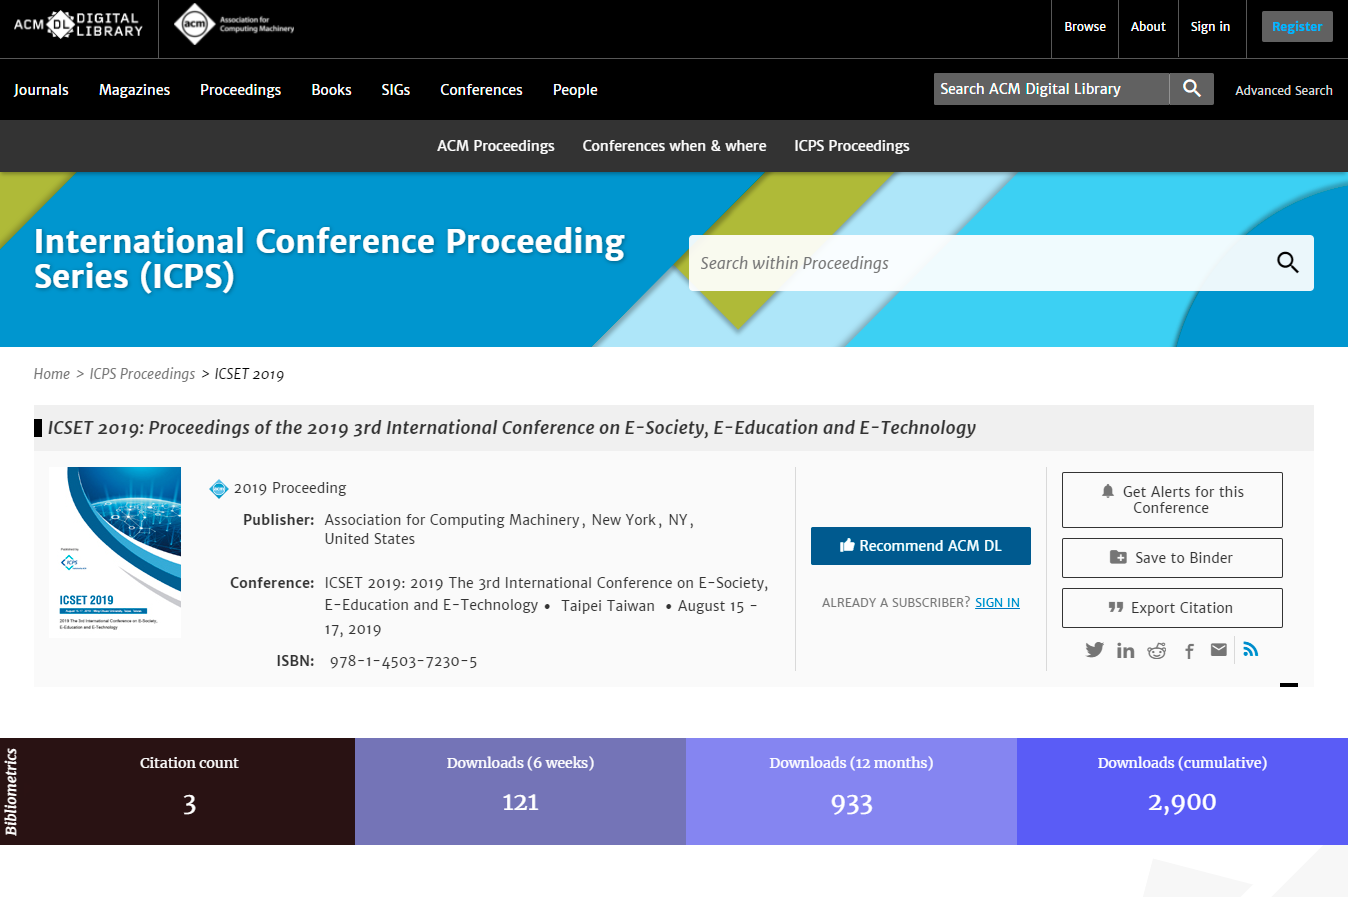Open the Proceedings menu
The image size is (1348, 897).
[240, 90]
